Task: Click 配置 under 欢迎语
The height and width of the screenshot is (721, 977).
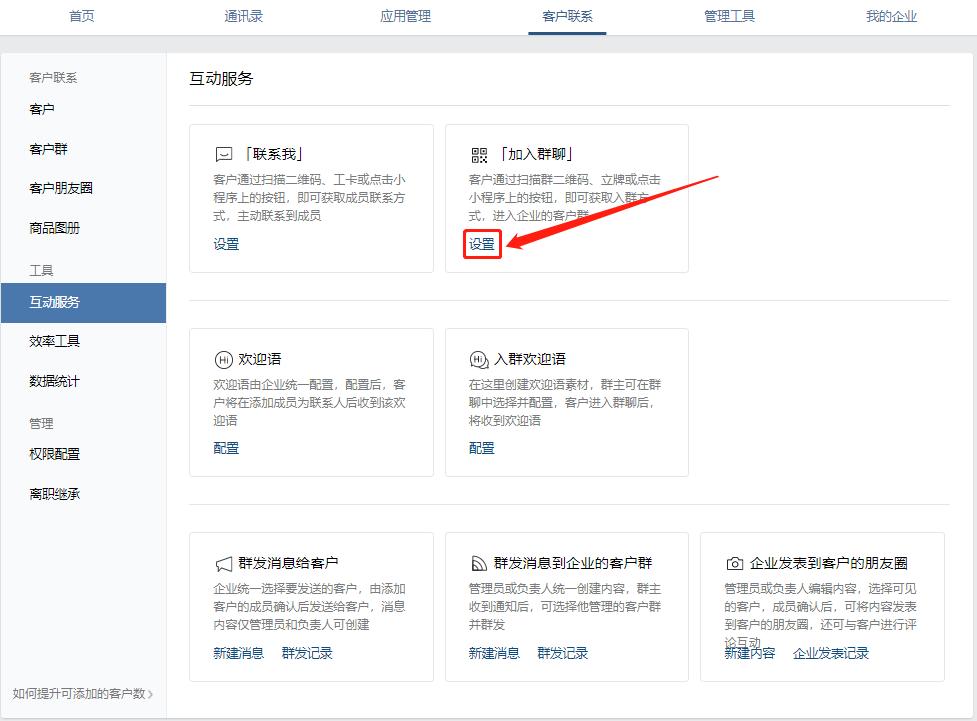Action: (226, 447)
